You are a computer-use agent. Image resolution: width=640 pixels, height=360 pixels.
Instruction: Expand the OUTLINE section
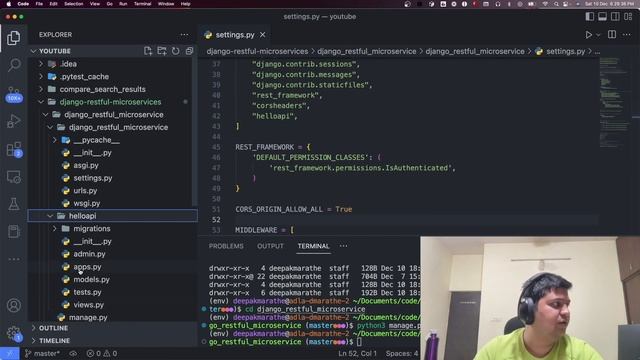coord(53,328)
